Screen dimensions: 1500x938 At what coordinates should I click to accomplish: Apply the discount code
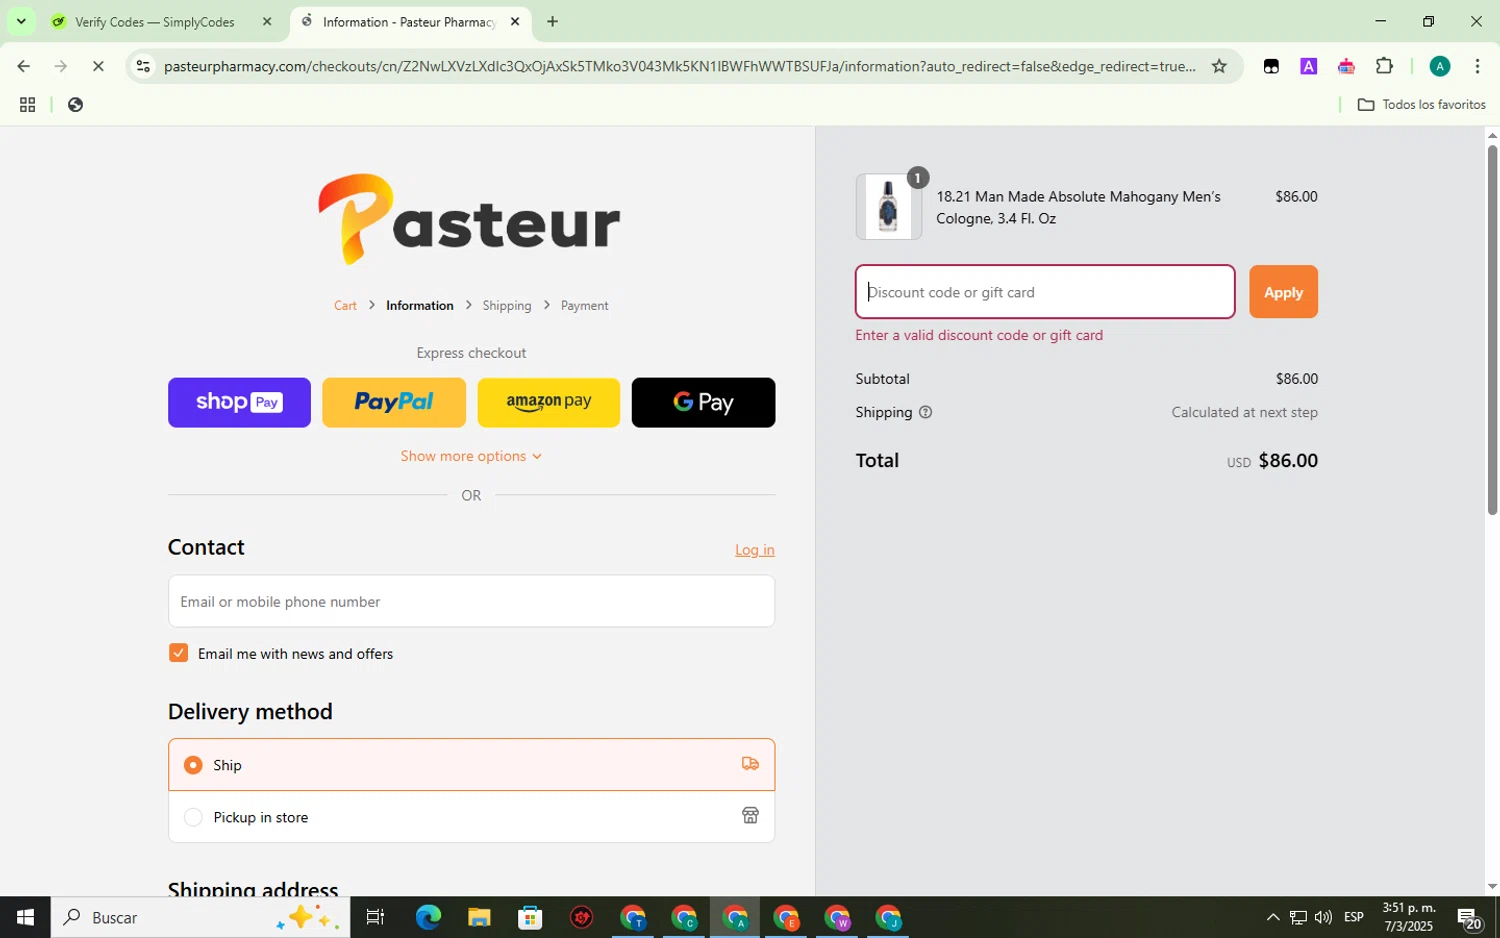1283,292
